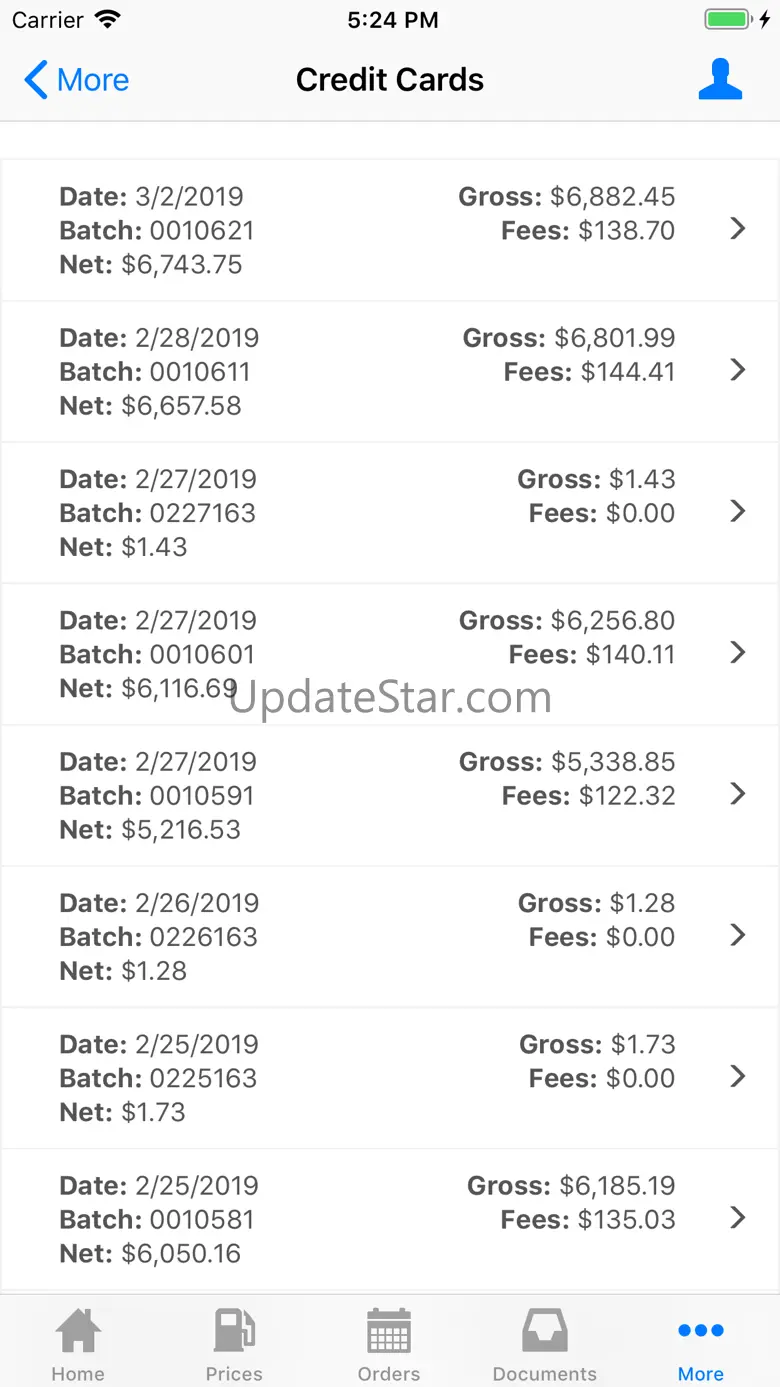Expand batch 0010611 with chevron arrow

click(x=738, y=370)
